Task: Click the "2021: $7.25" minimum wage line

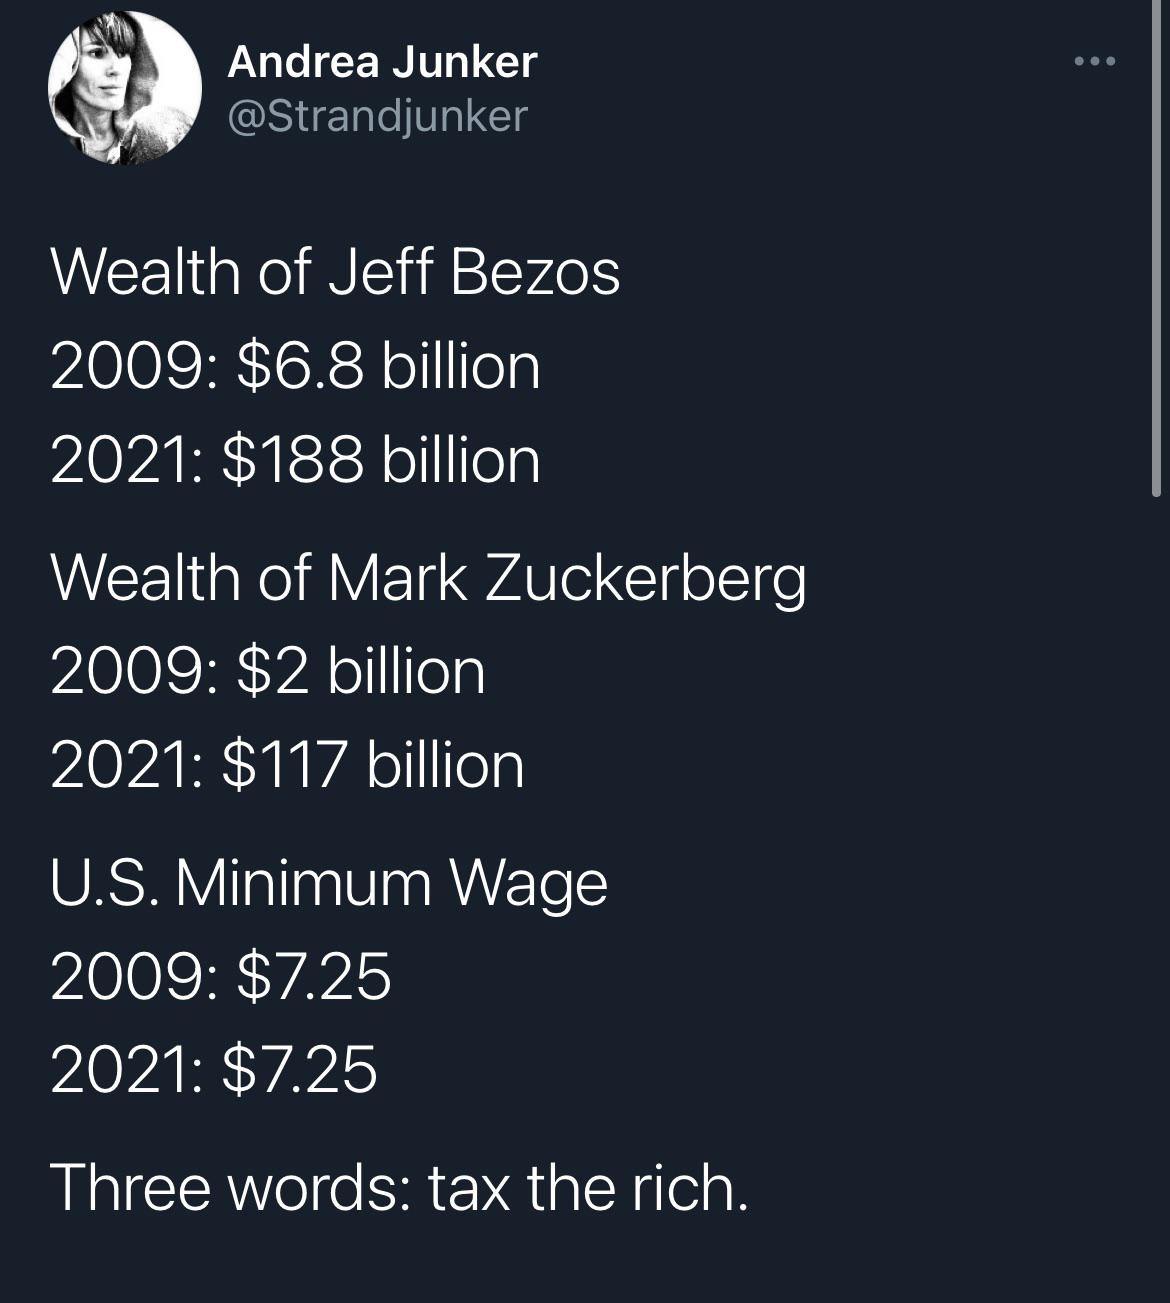Action: point(214,1069)
